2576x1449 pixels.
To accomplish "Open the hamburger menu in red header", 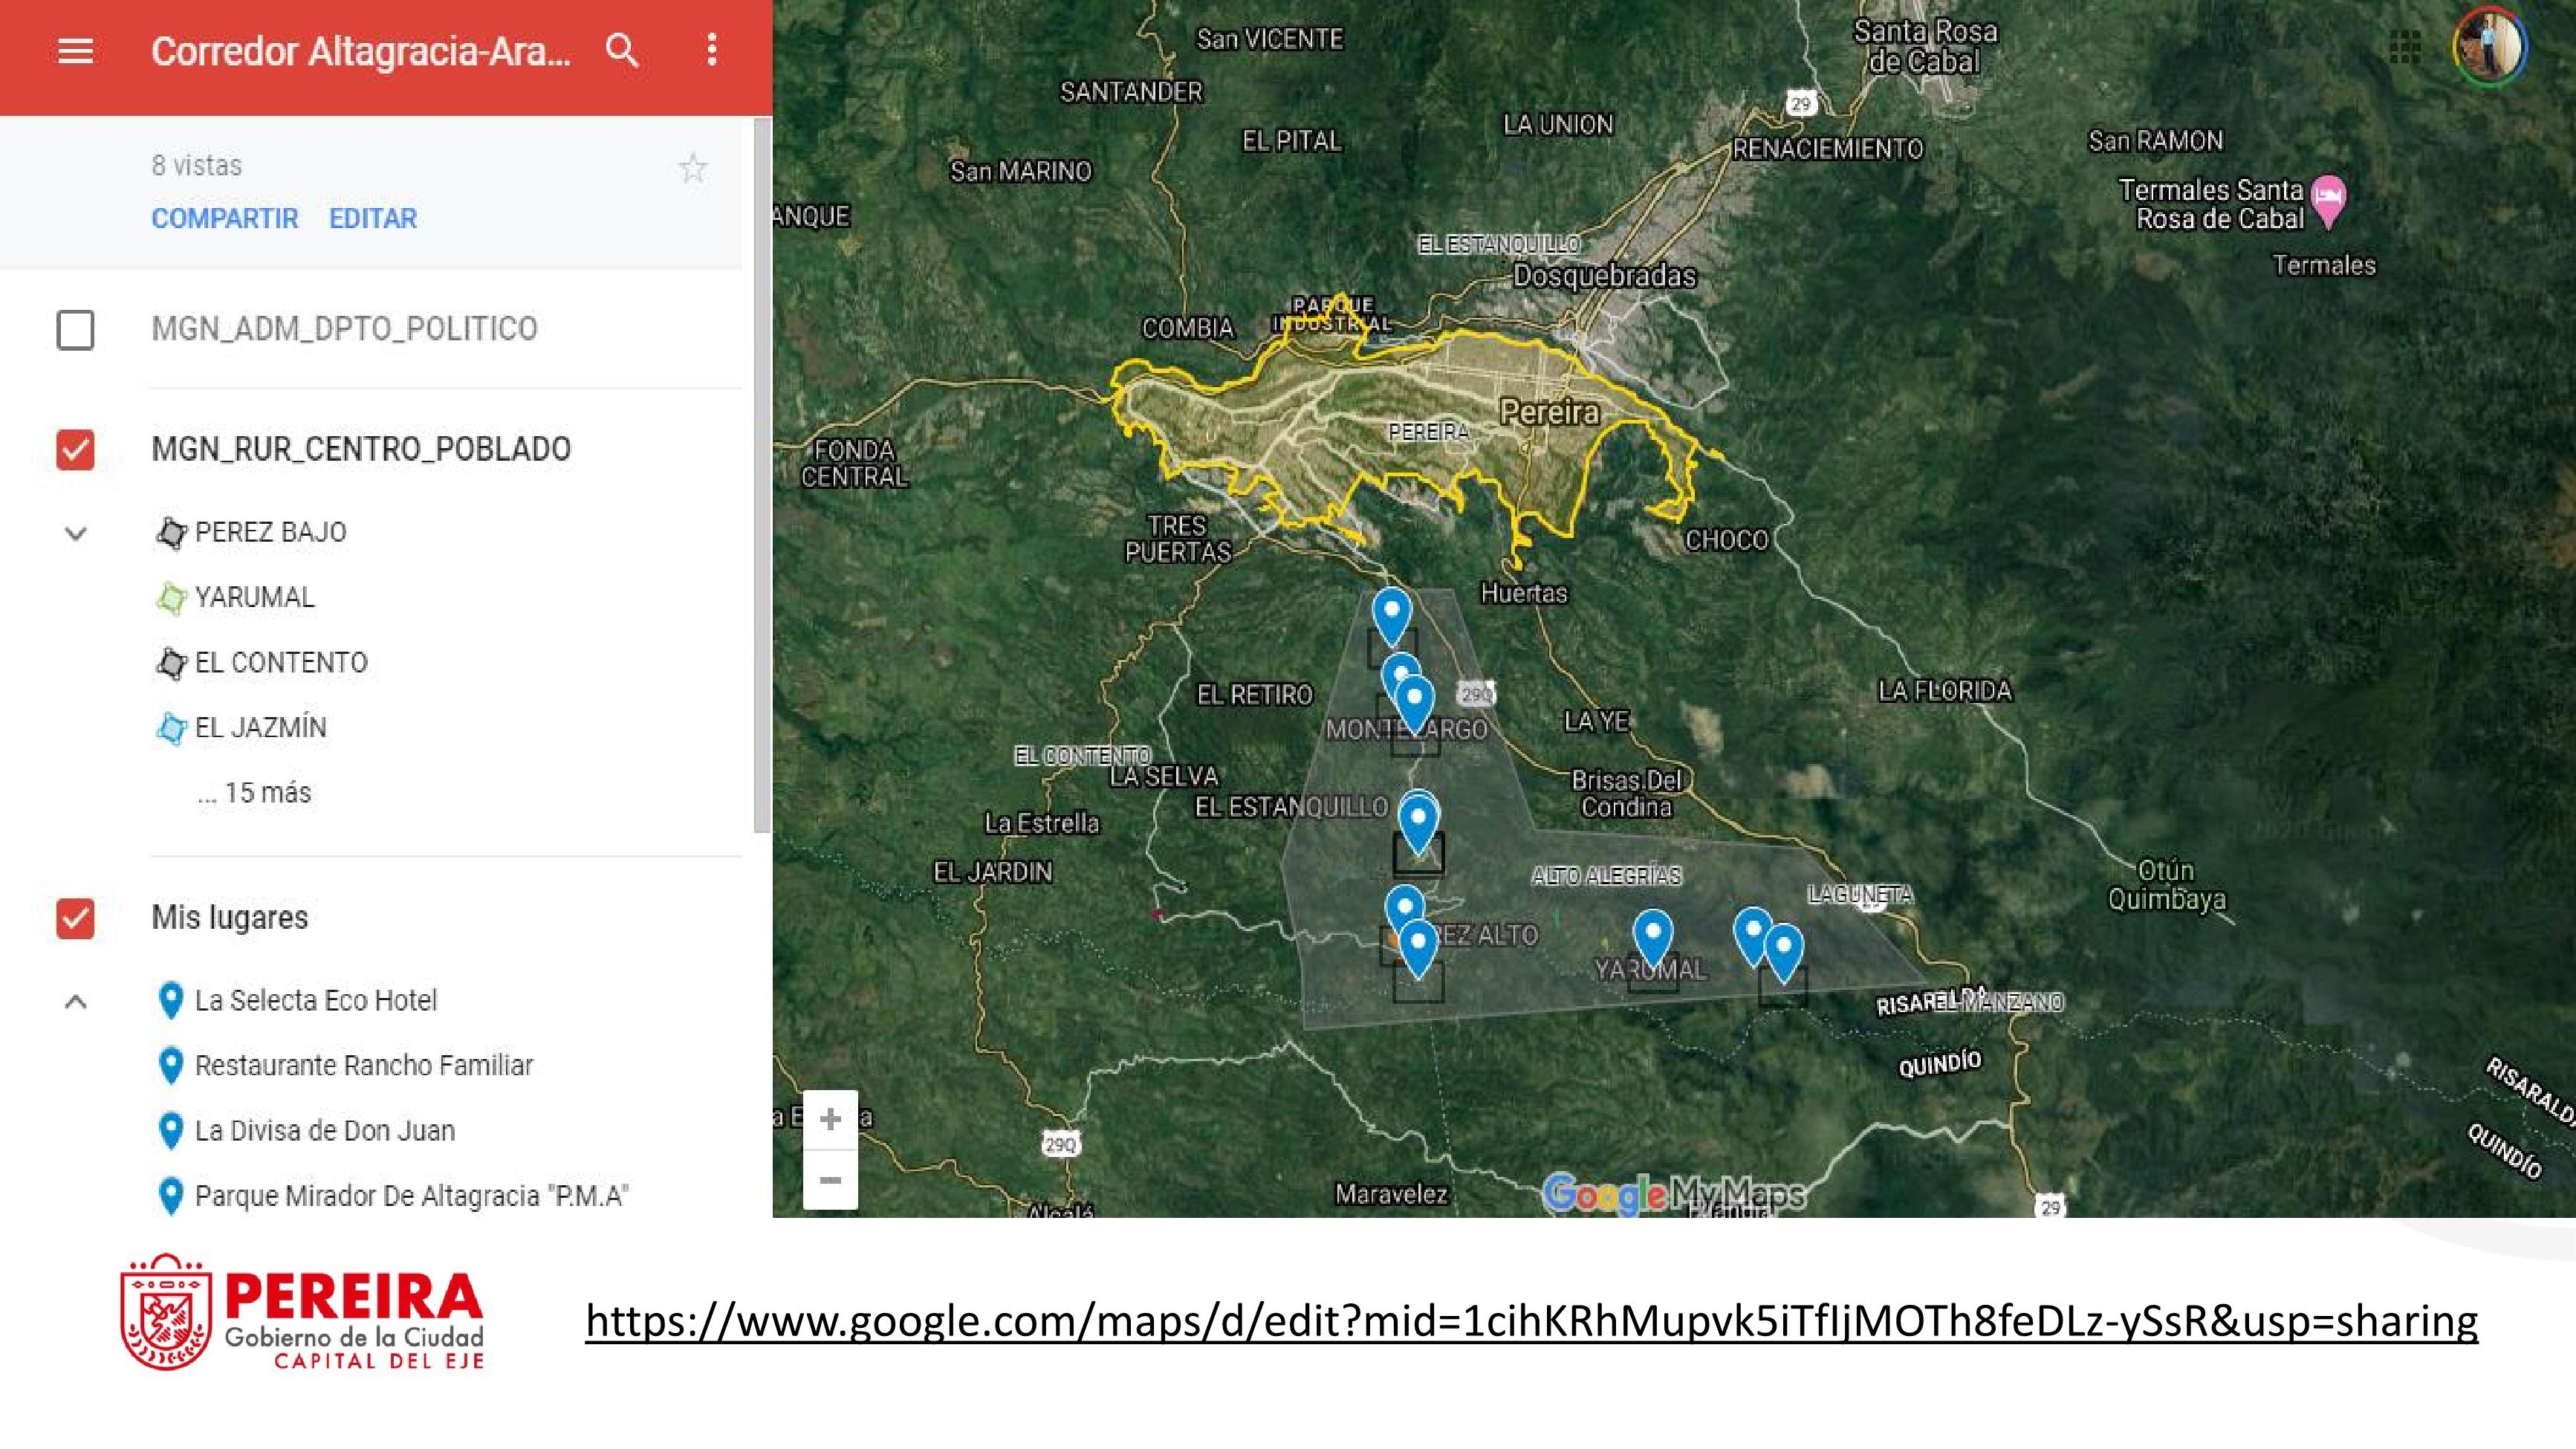I will click(75, 51).
